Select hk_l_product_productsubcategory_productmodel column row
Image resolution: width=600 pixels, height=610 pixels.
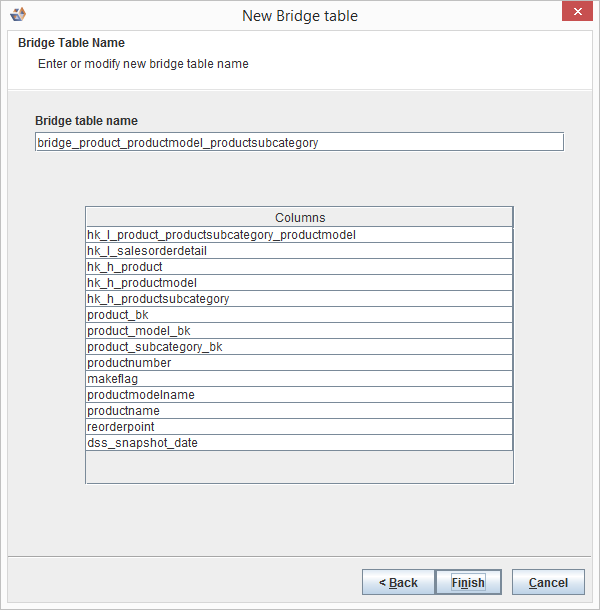pos(299,235)
